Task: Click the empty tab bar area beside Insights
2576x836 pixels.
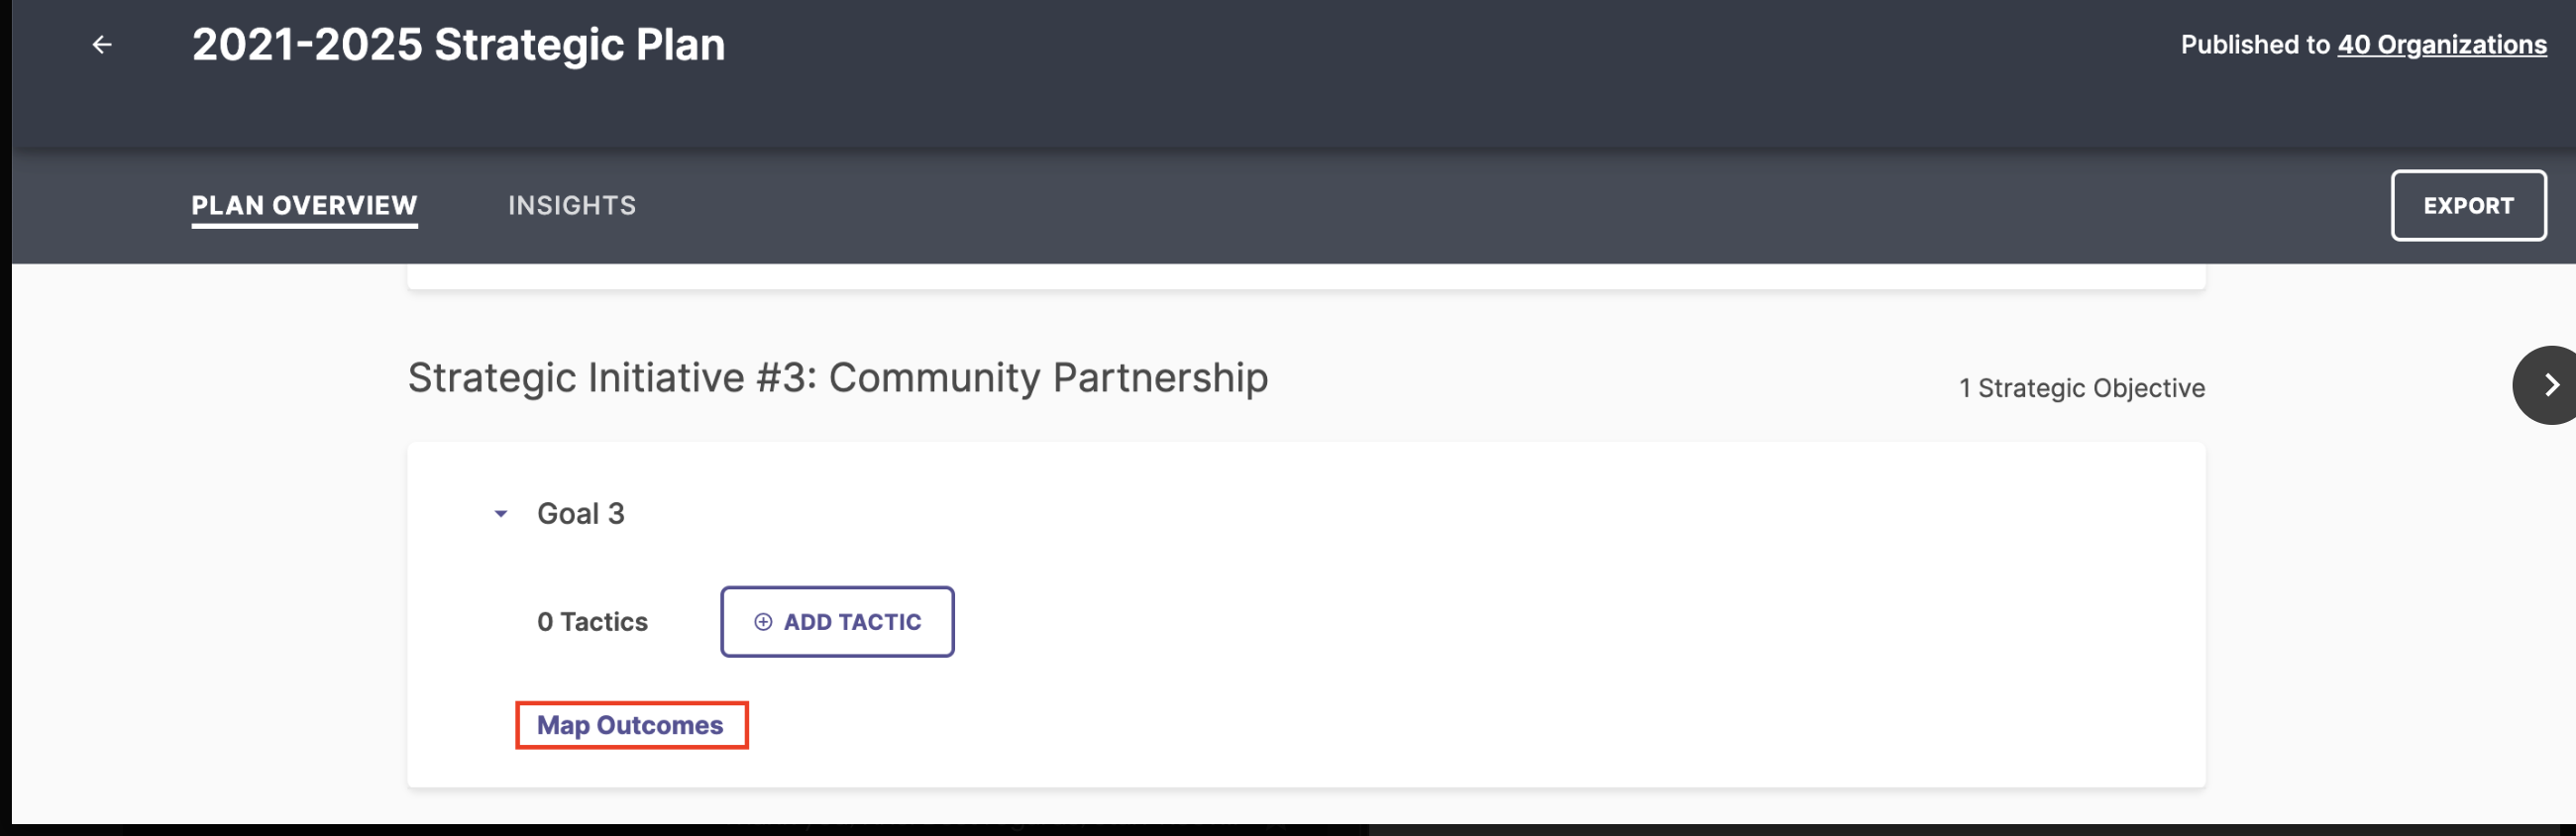Action: click(1500, 206)
